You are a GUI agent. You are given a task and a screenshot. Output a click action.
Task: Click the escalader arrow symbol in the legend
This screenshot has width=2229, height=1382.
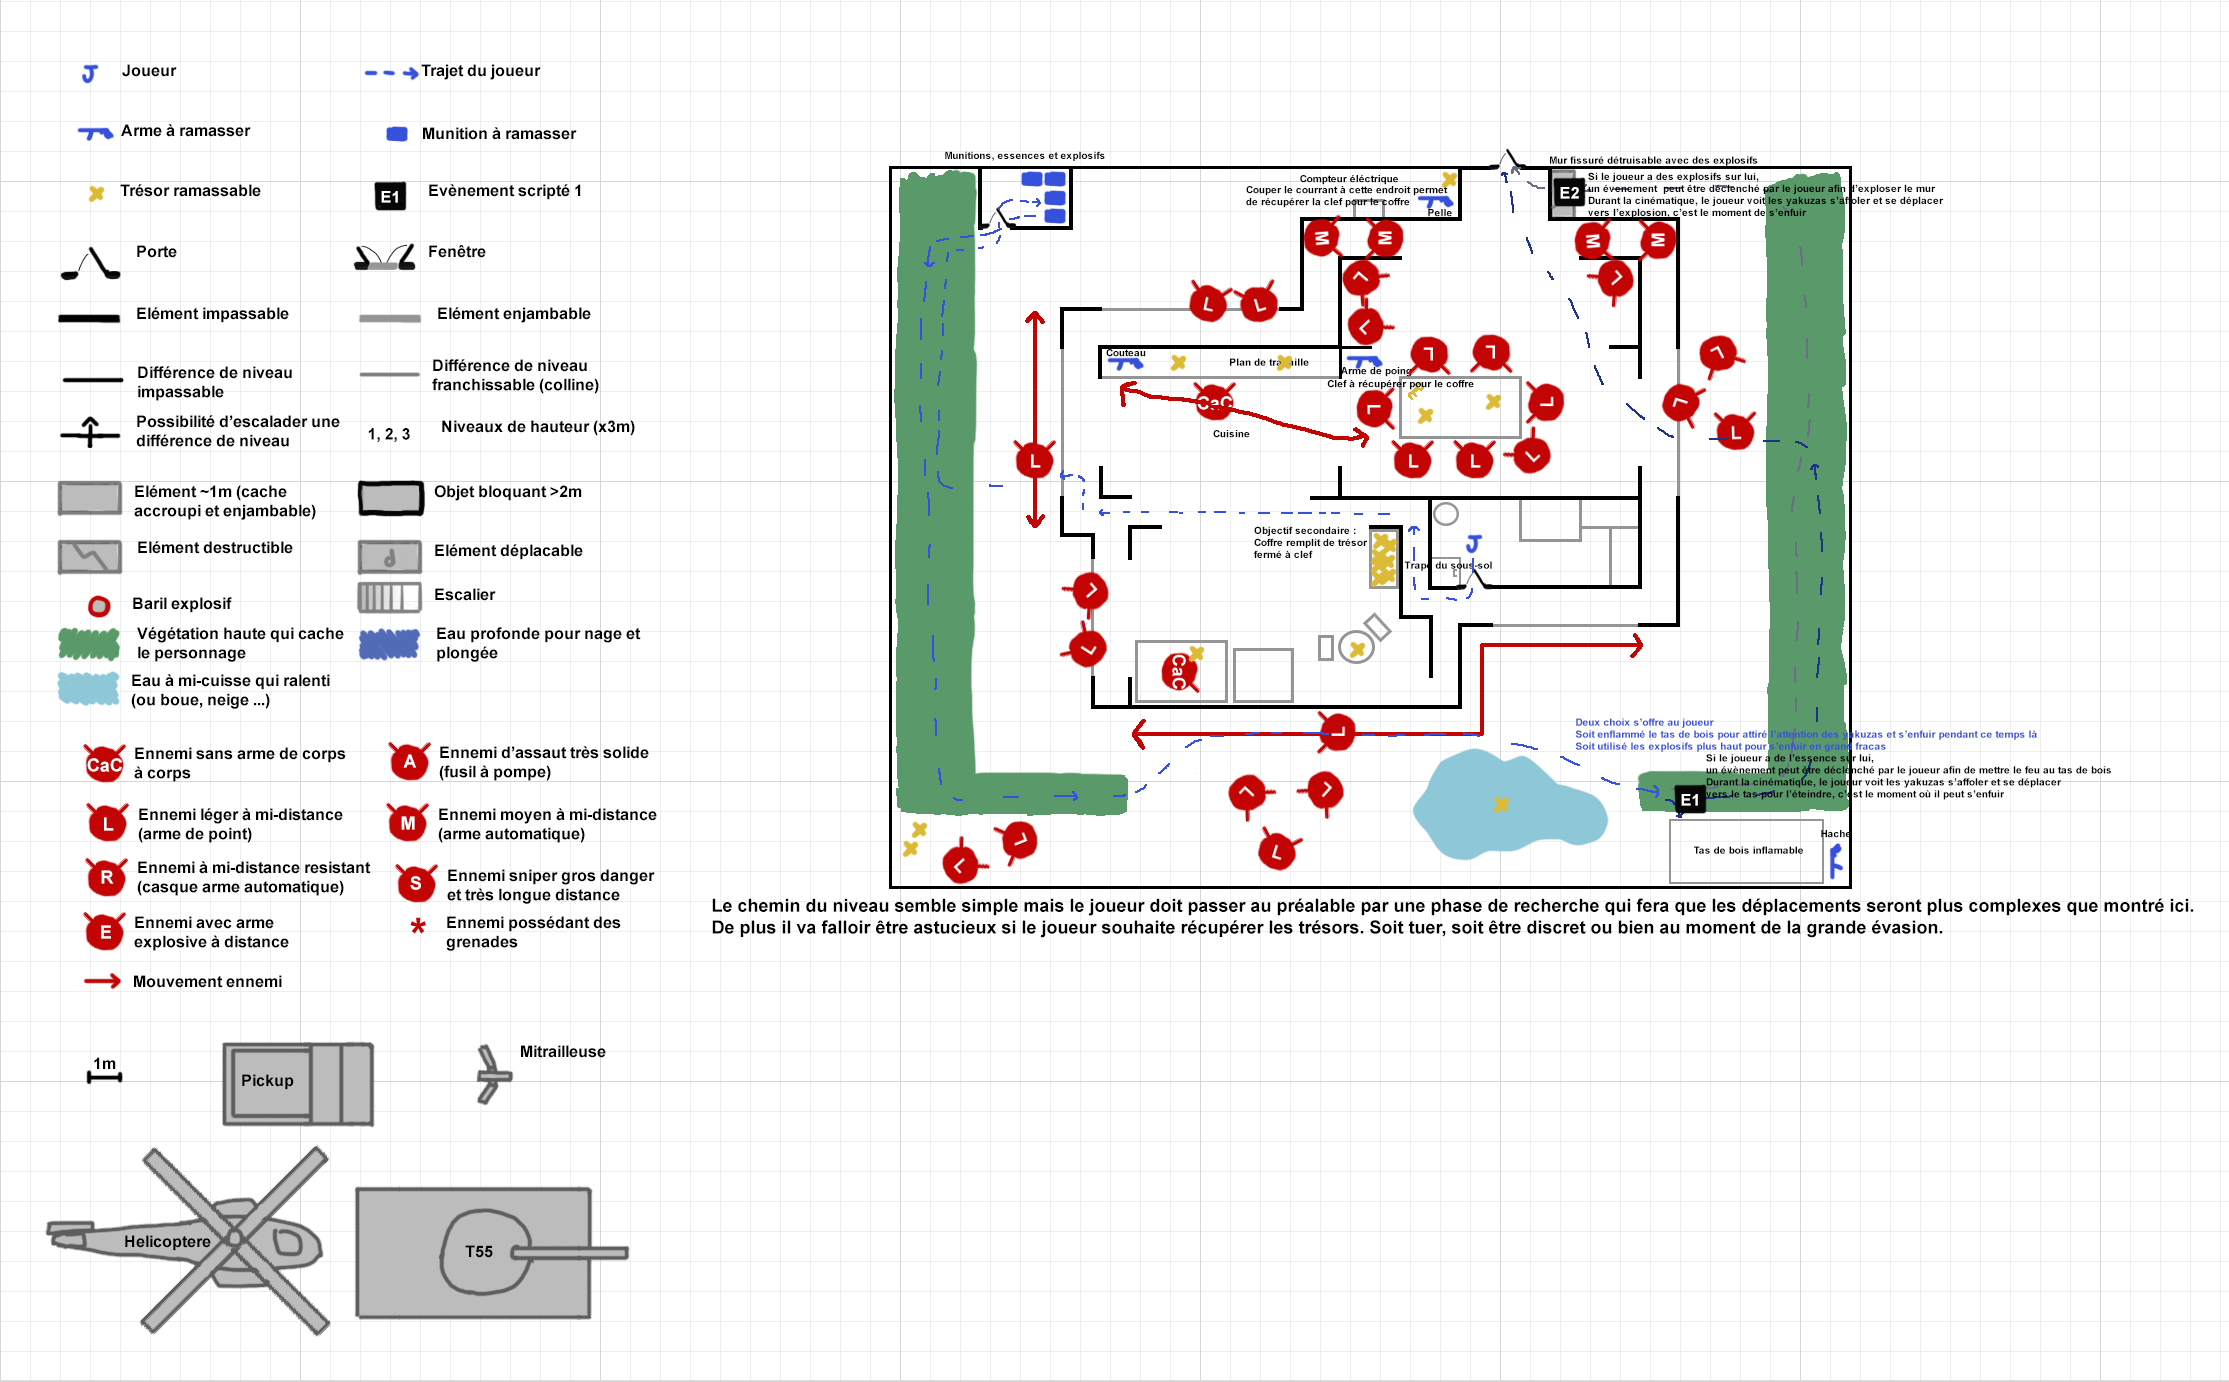90,431
